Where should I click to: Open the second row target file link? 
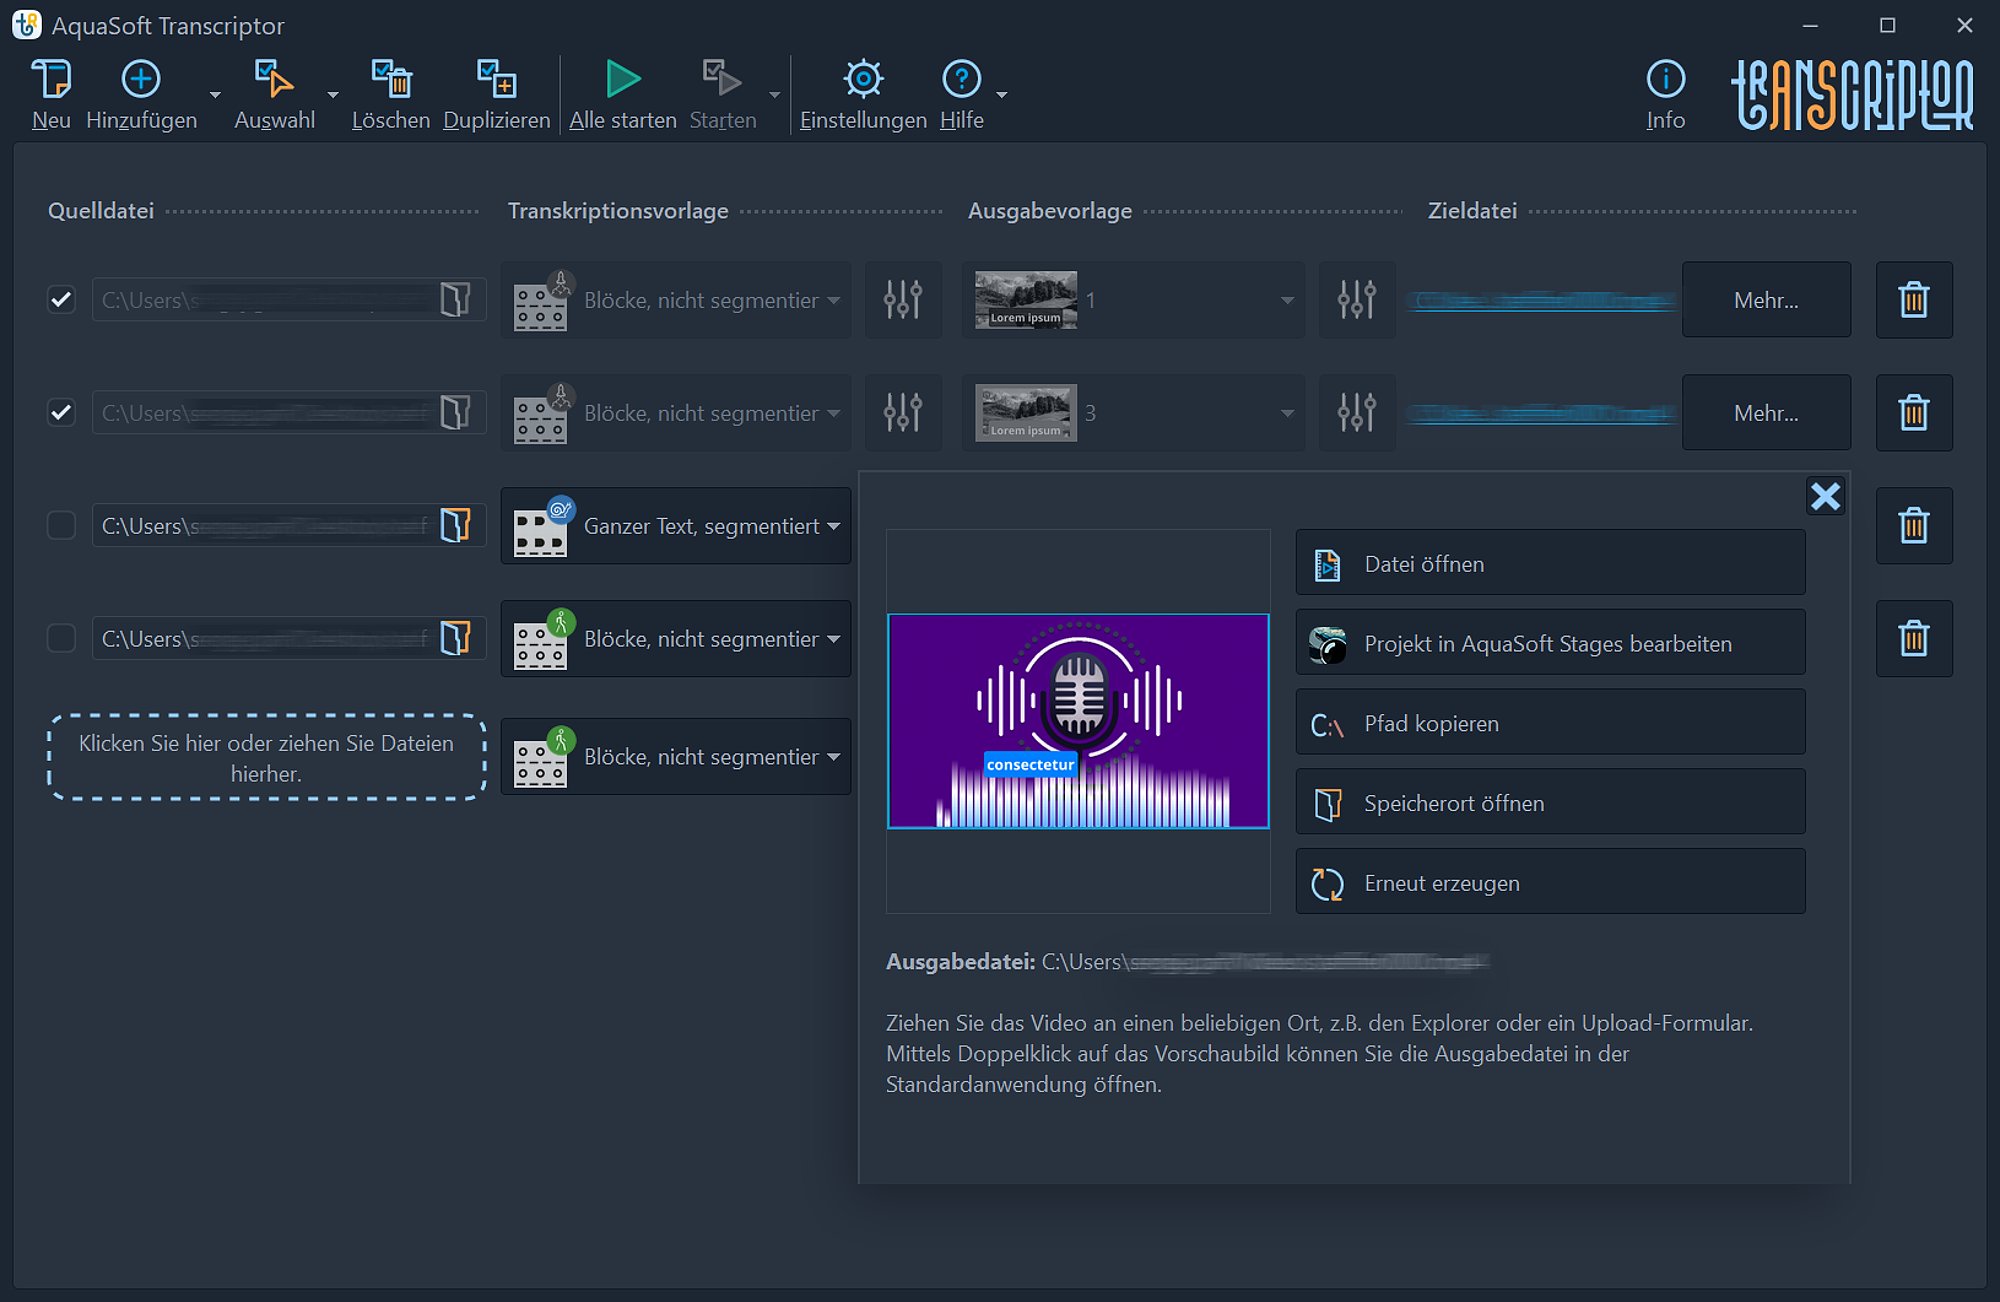[1543, 413]
